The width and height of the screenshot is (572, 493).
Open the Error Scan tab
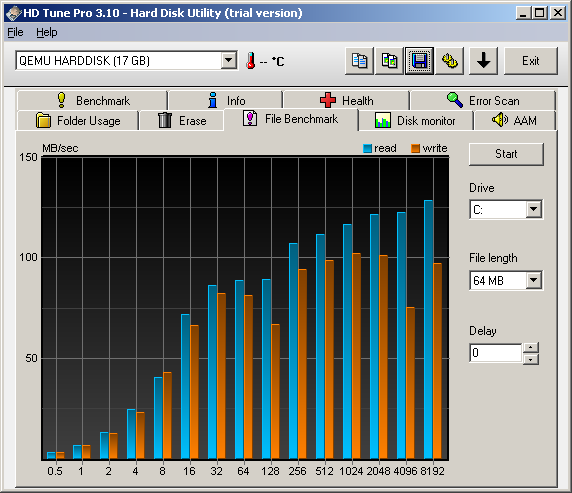point(483,100)
